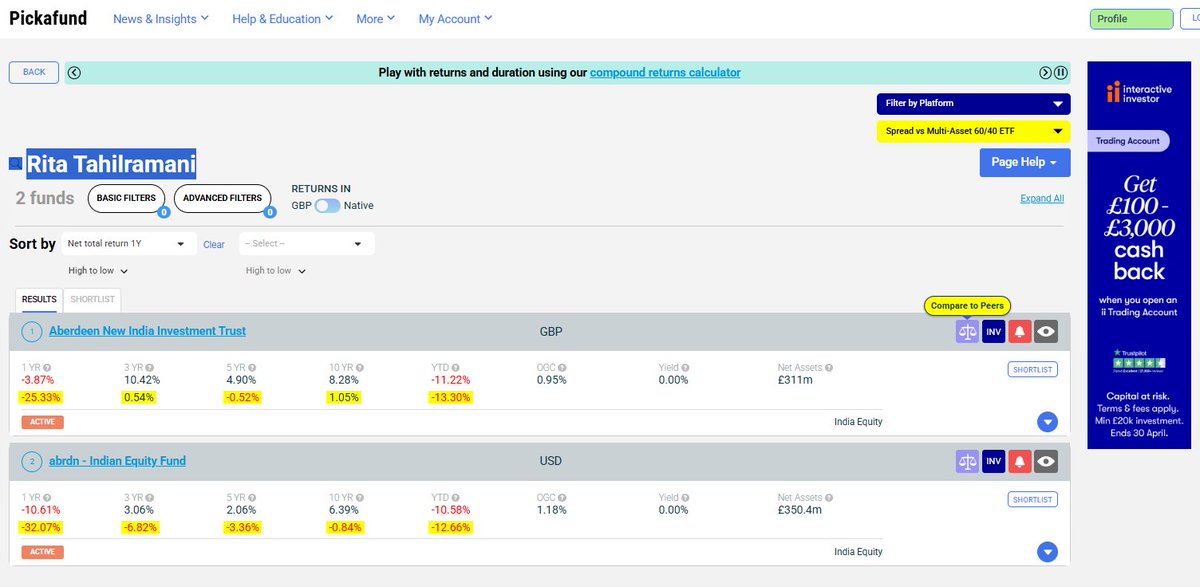1200x587 pixels.
Task: Click scales compare icon for abrdn Indian Equity Fund
Action: point(967,461)
